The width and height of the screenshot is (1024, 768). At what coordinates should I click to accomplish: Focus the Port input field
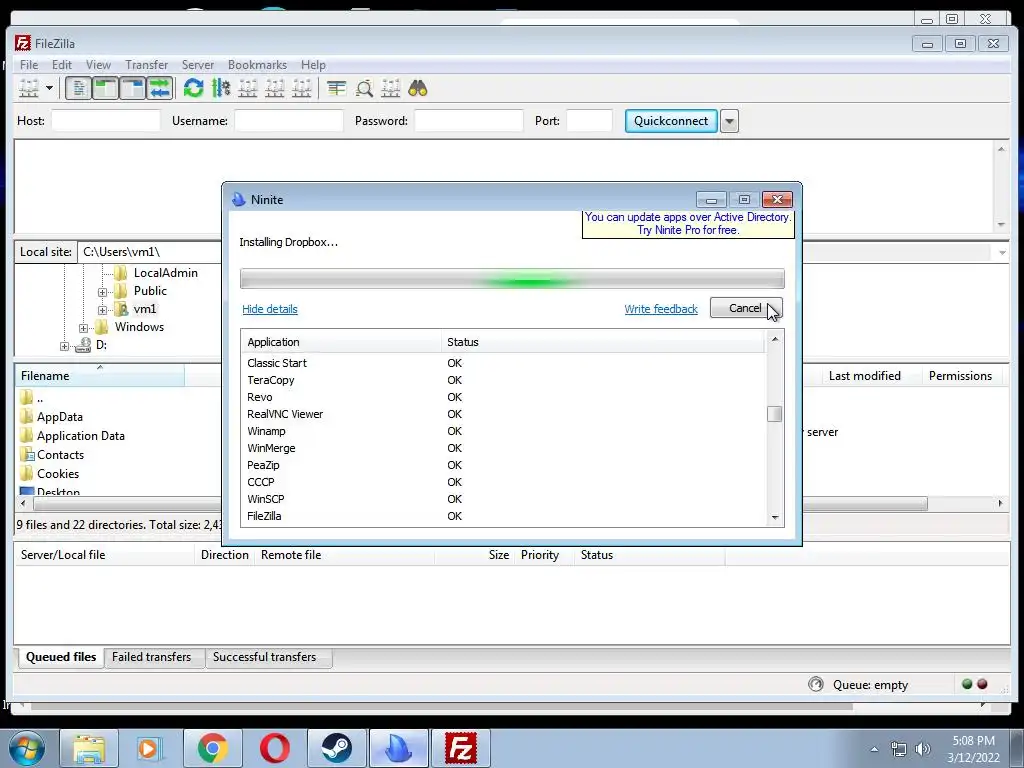pos(589,121)
